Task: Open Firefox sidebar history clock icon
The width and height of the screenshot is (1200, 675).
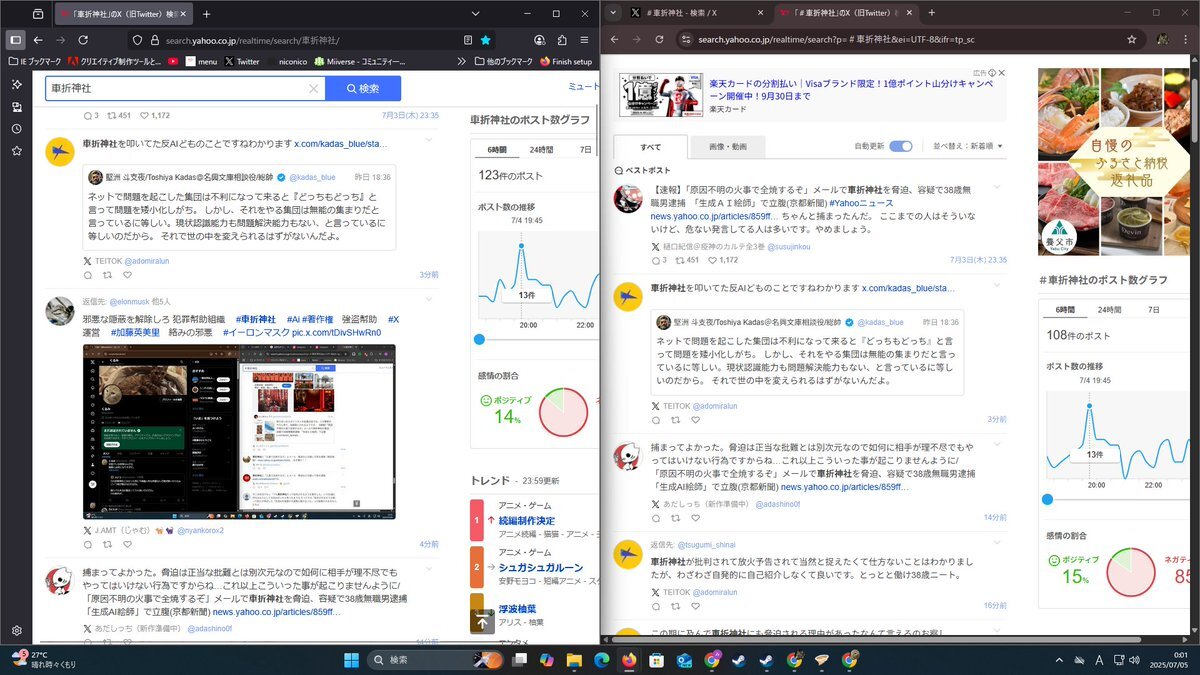Action: click(16, 129)
